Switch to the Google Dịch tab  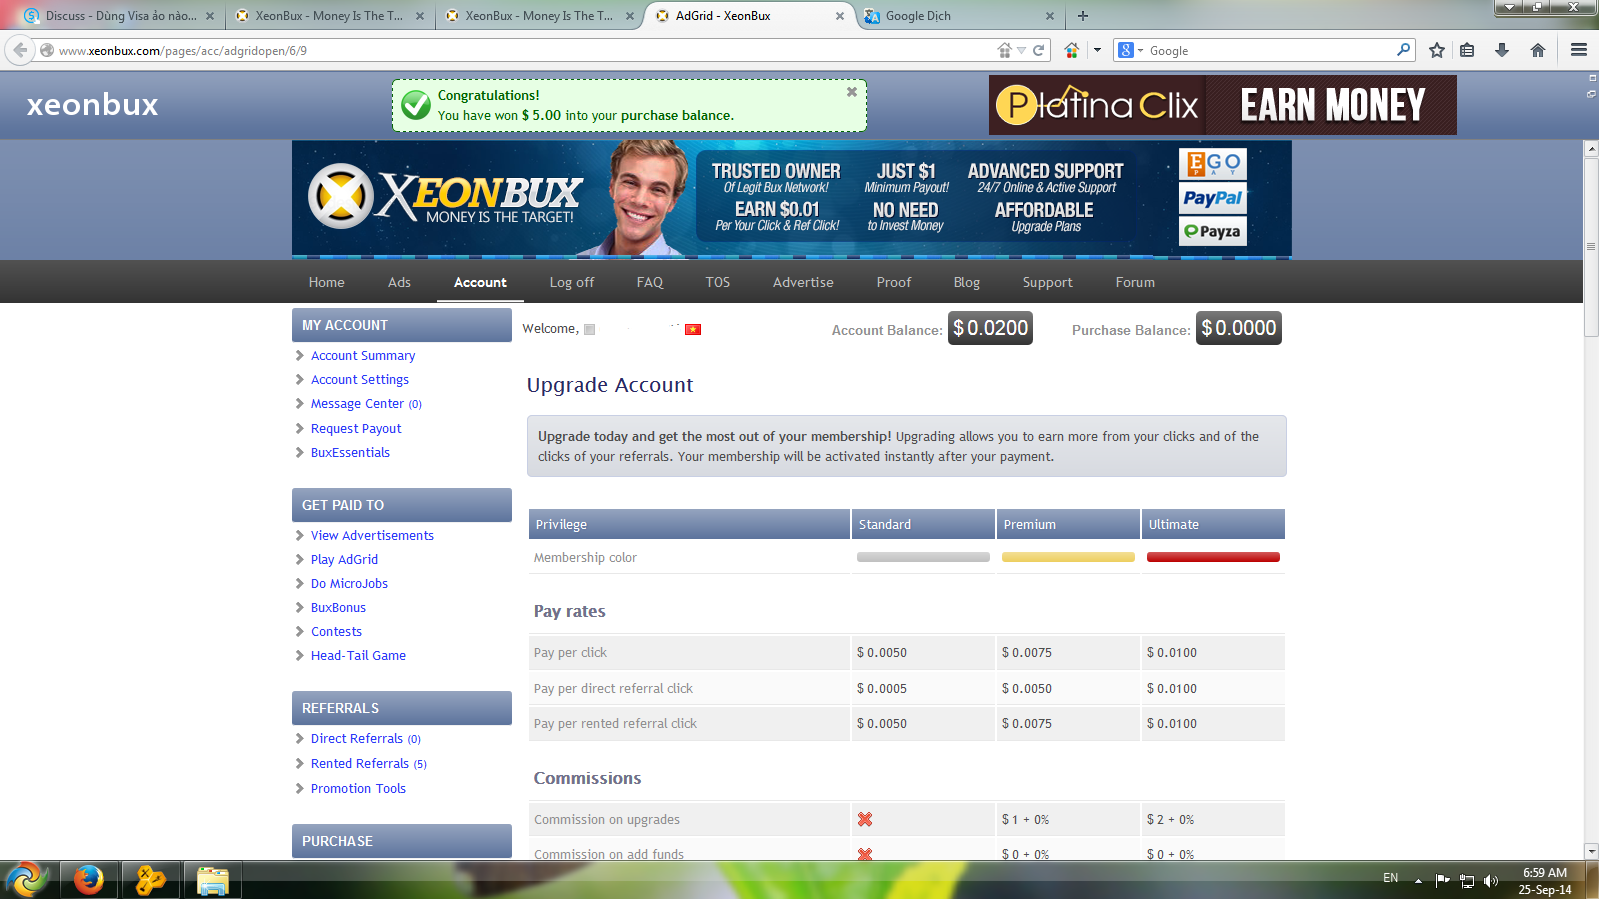coord(957,16)
